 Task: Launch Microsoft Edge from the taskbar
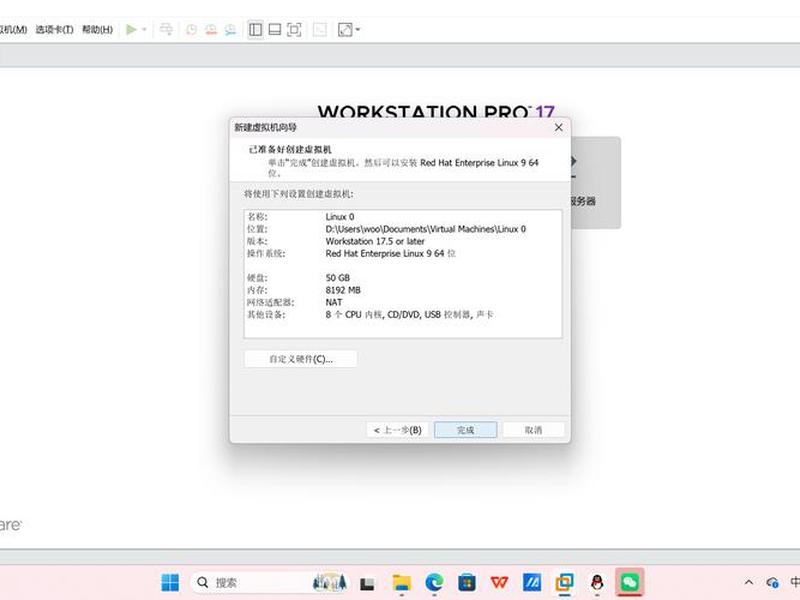(x=434, y=582)
